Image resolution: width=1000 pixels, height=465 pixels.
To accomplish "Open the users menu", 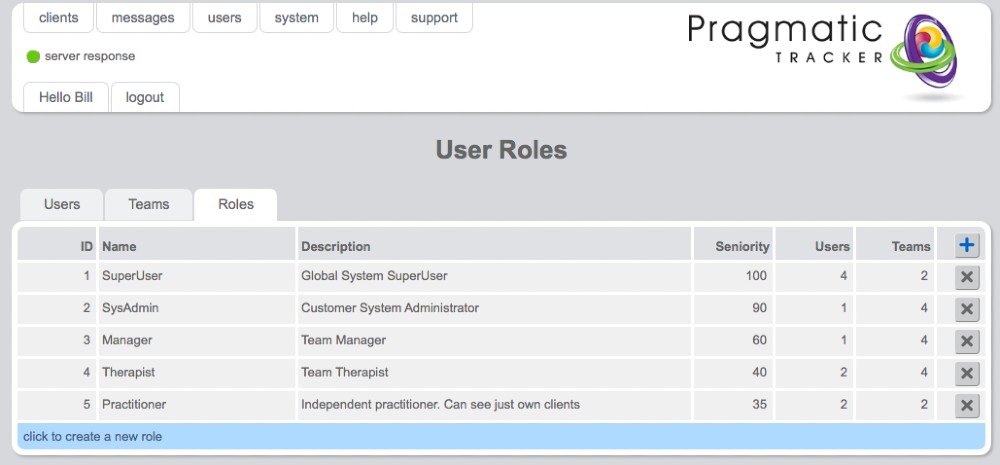I will pos(224,18).
